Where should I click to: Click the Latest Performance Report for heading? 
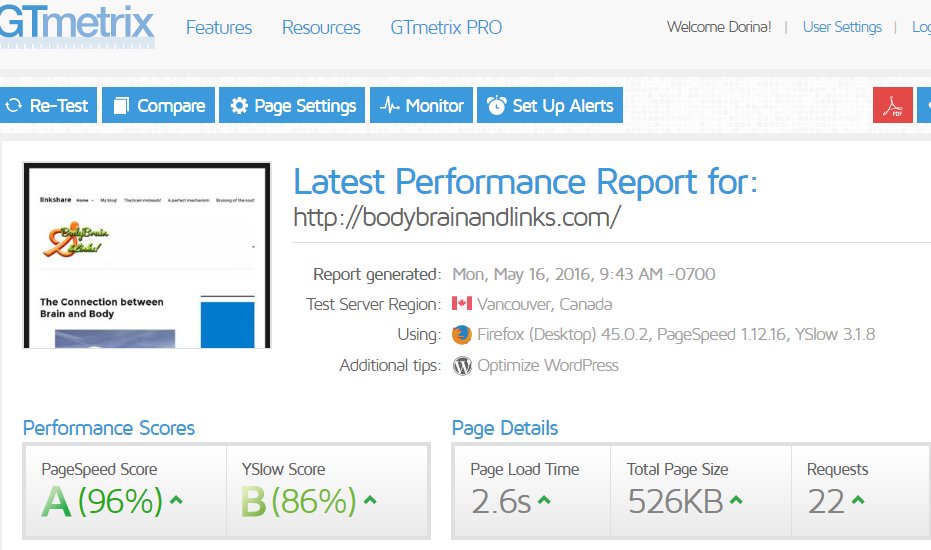pos(525,181)
